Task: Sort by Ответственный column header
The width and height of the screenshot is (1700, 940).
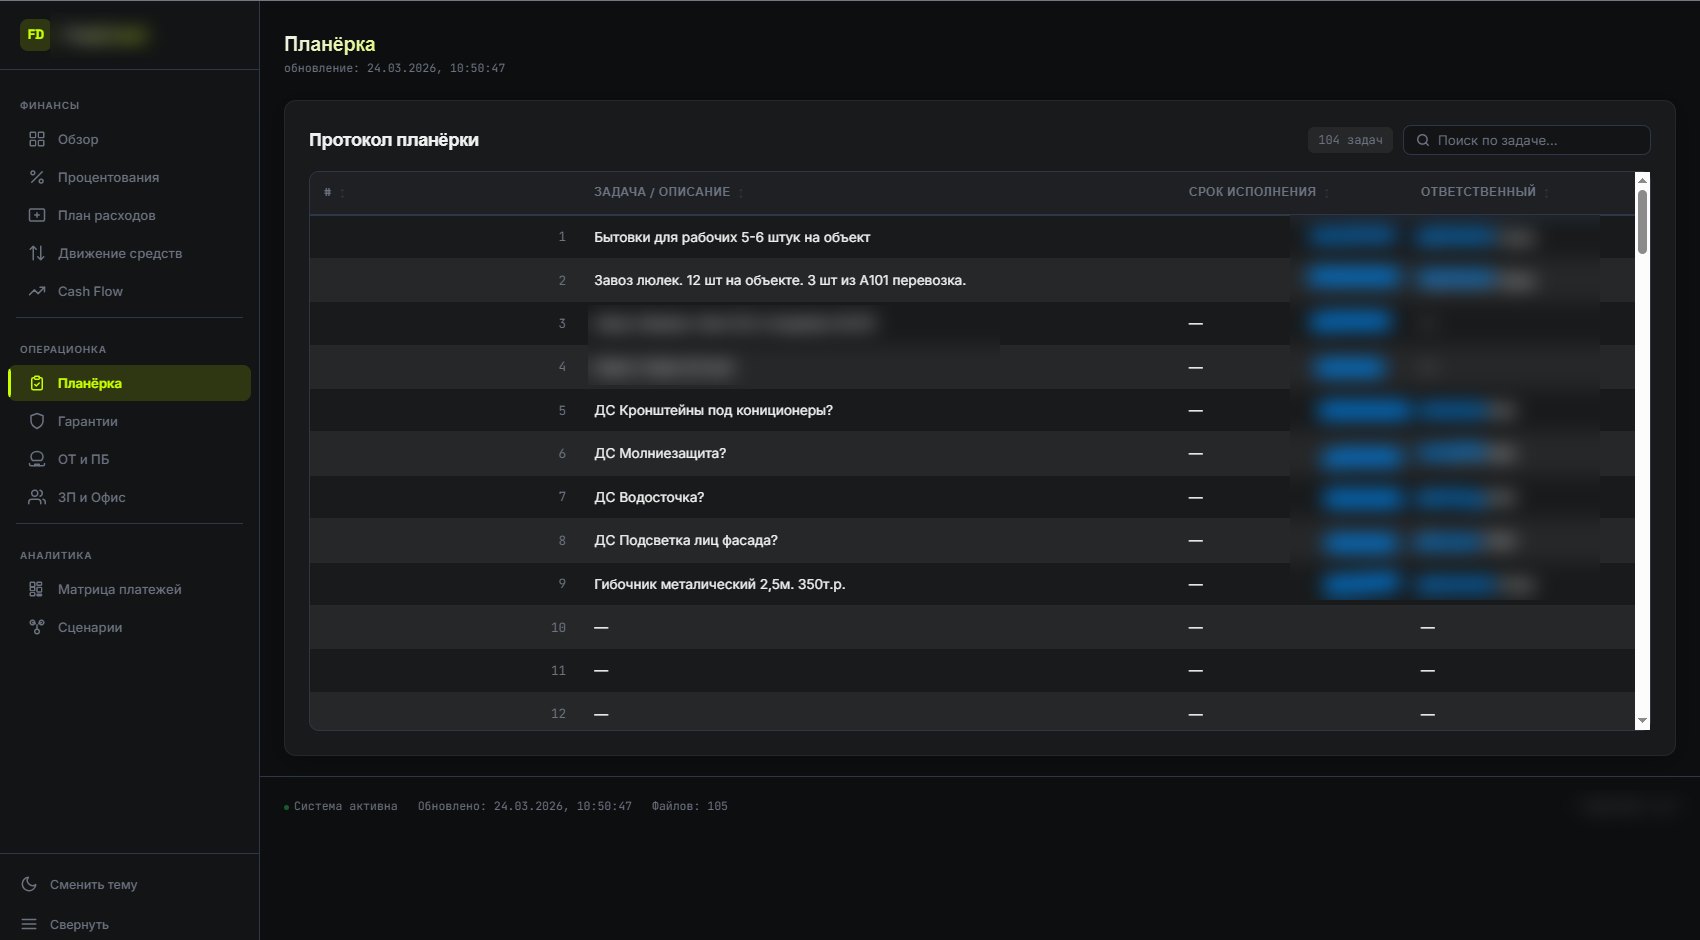Action: (x=1484, y=192)
